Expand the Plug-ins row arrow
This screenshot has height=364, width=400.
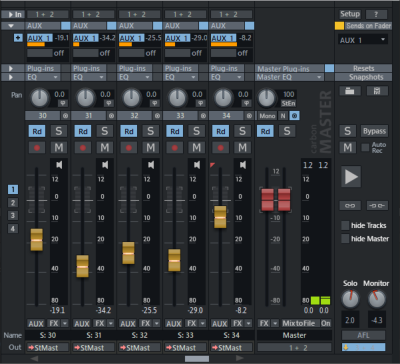11,68
